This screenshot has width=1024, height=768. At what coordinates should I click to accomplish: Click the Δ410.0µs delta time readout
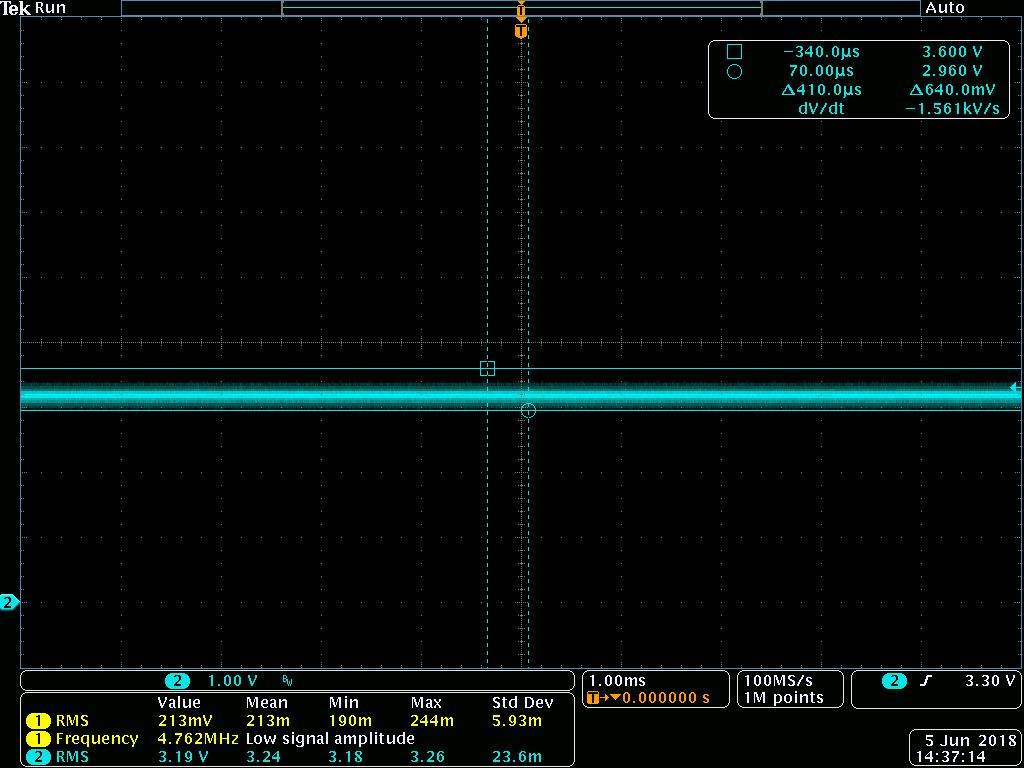click(x=821, y=90)
